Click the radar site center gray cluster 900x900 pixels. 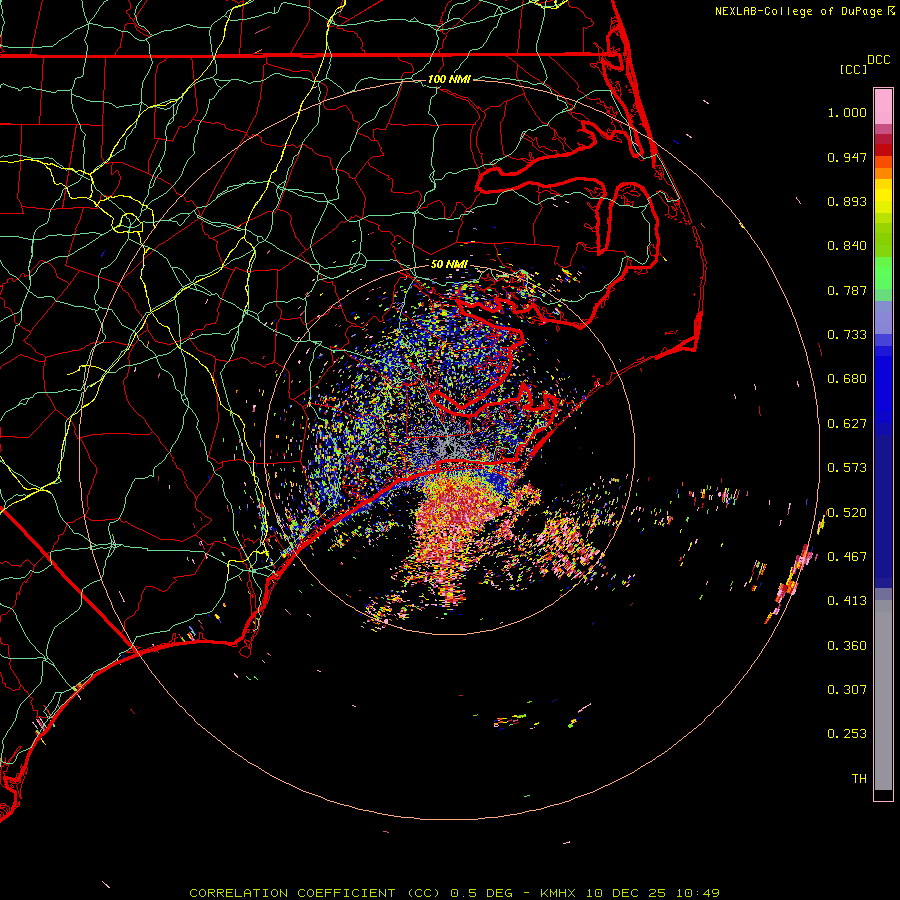(449, 445)
